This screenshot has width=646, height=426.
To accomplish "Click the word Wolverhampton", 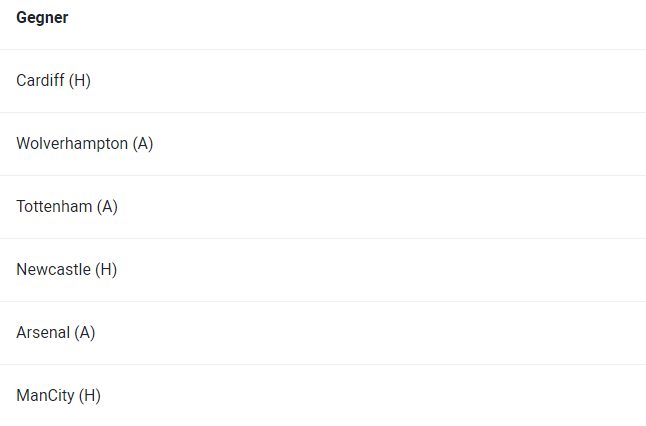I will click(72, 144).
